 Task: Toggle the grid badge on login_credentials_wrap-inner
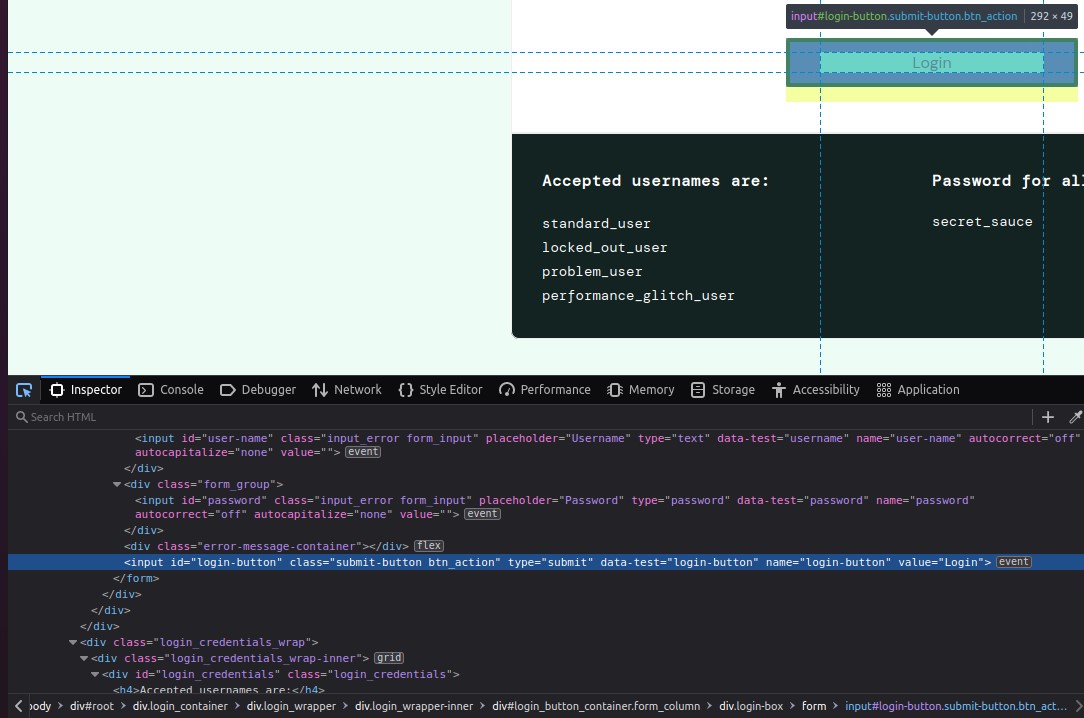point(388,658)
